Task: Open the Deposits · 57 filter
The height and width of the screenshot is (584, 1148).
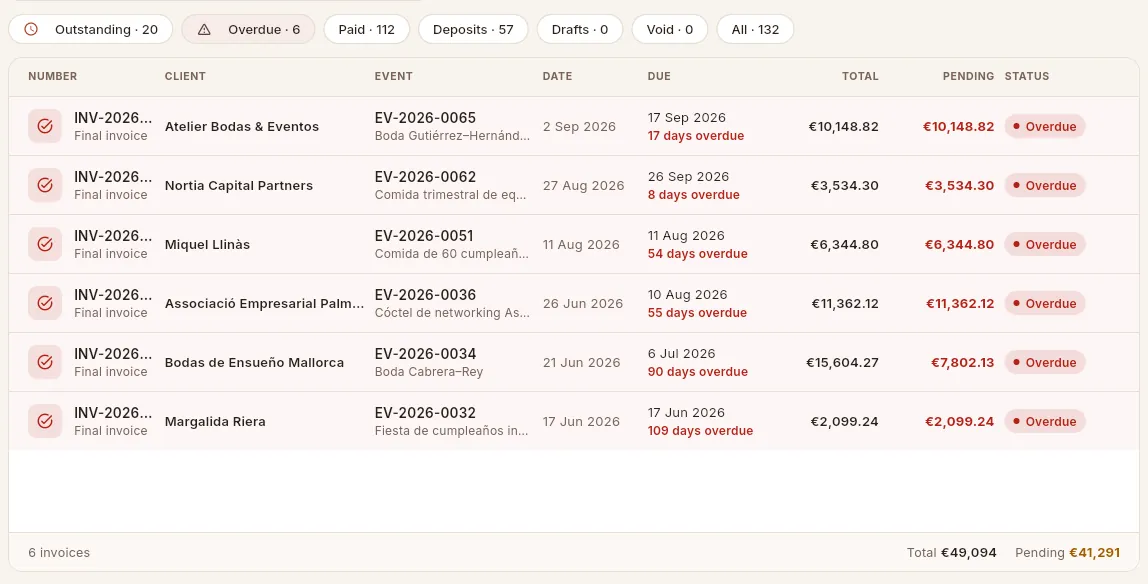Action: 473,29
